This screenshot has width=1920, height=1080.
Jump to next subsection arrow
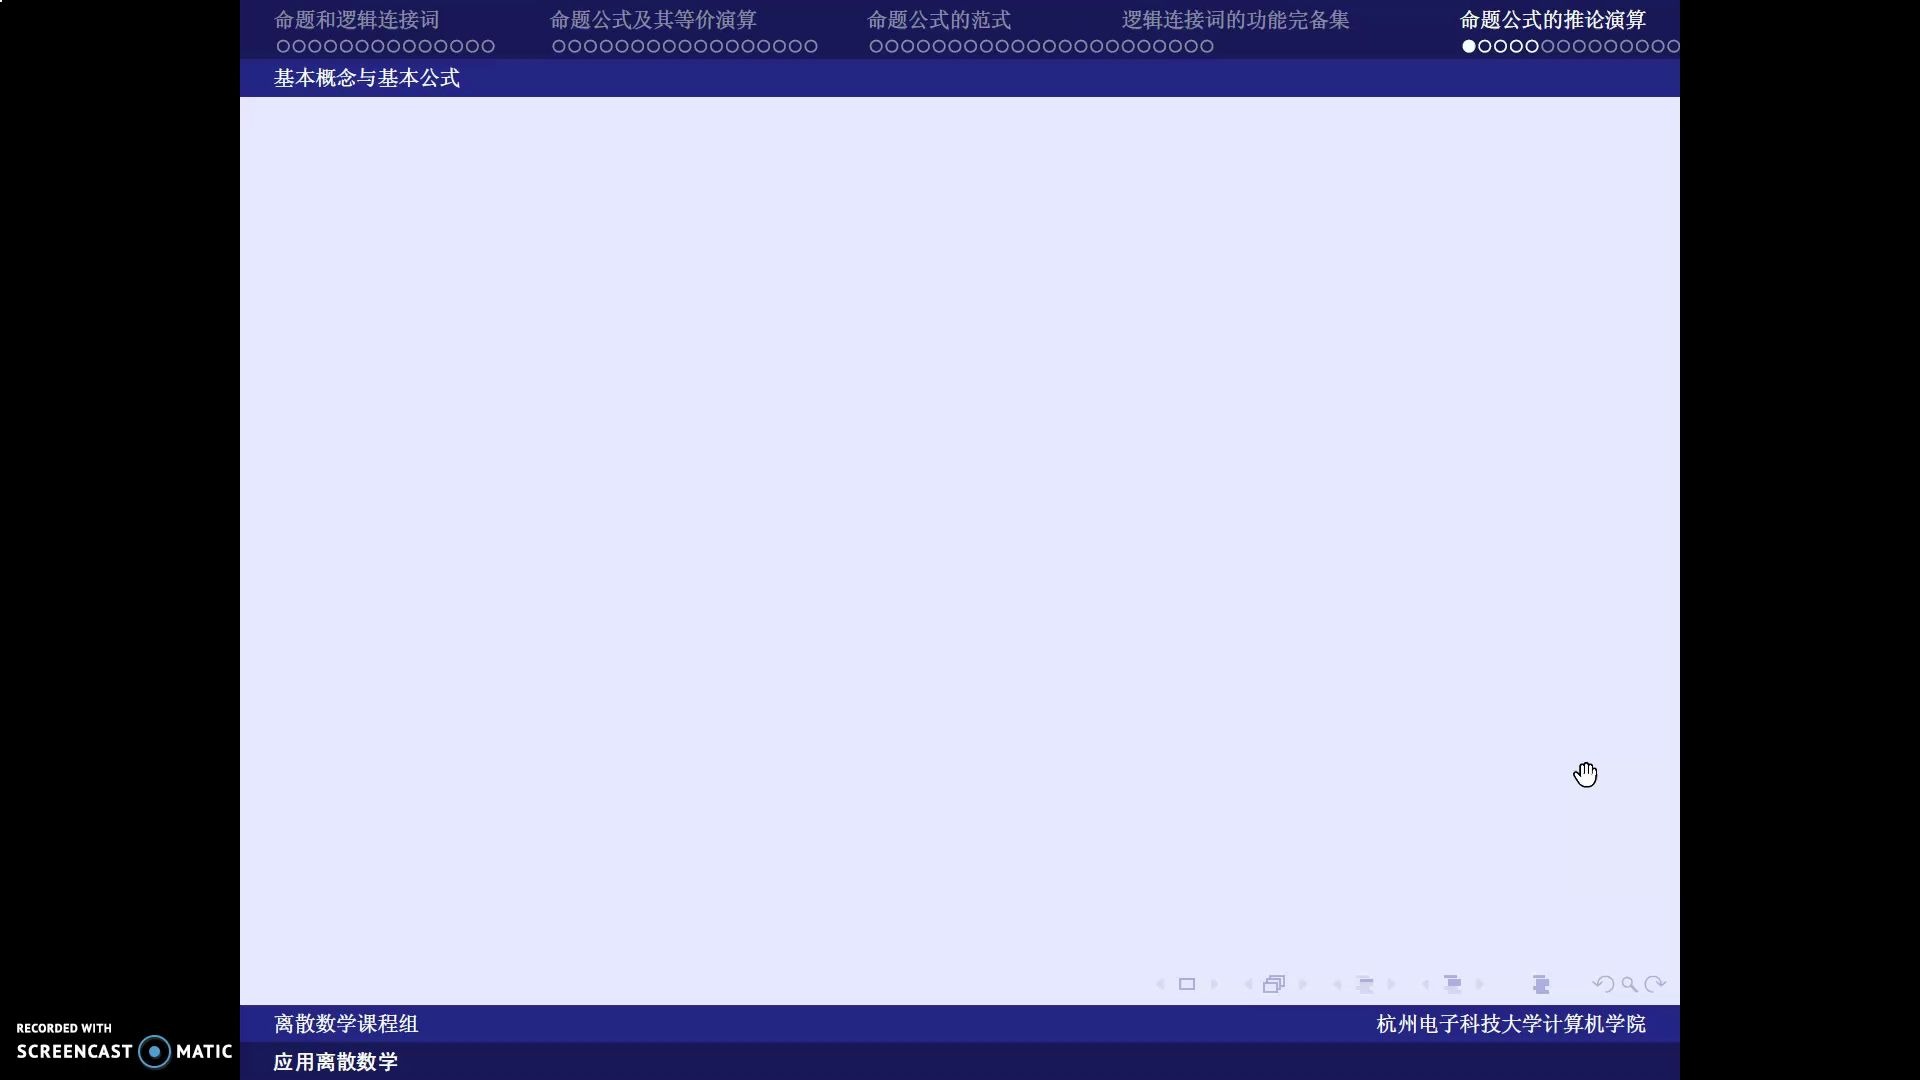pos(1391,984)
